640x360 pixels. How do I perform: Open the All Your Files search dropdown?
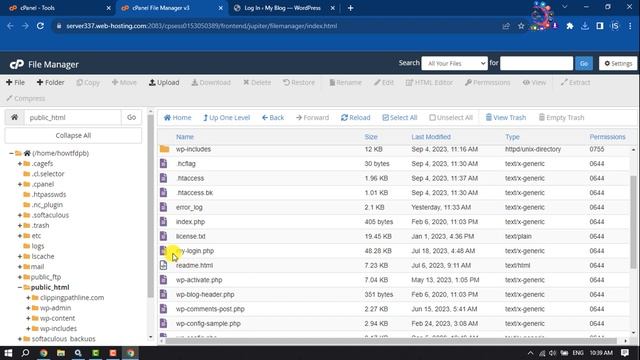pyautogui.click(x=454, y=63)
